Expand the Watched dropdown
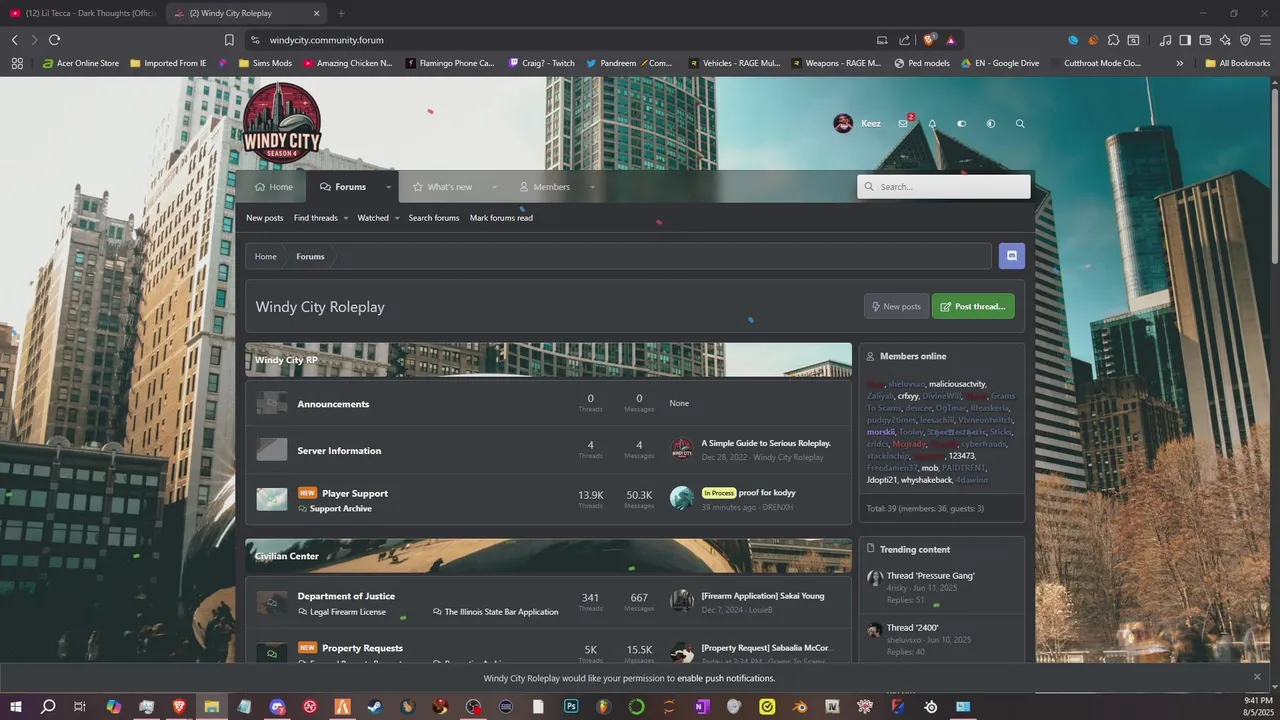The width and height of the screenshot is (1280, 720). pos(397,218)
